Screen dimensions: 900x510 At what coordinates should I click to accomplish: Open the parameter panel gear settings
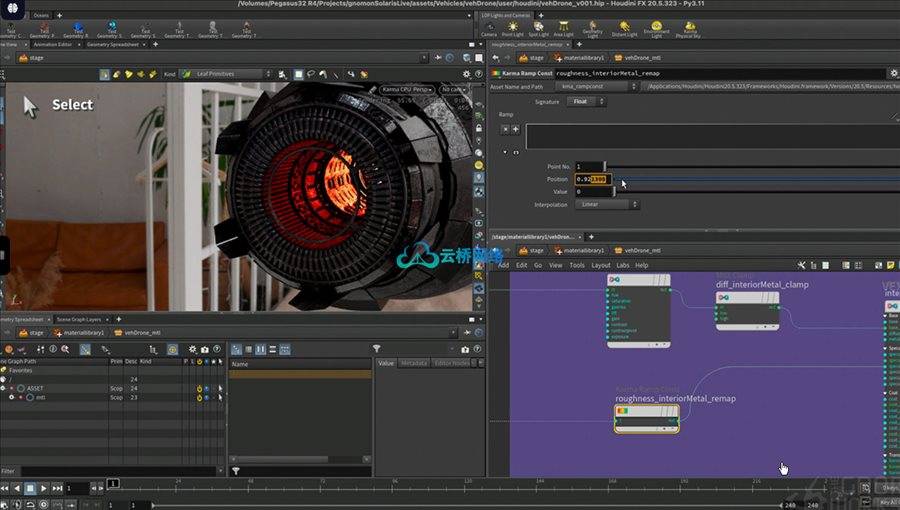[x=892, y=73]
